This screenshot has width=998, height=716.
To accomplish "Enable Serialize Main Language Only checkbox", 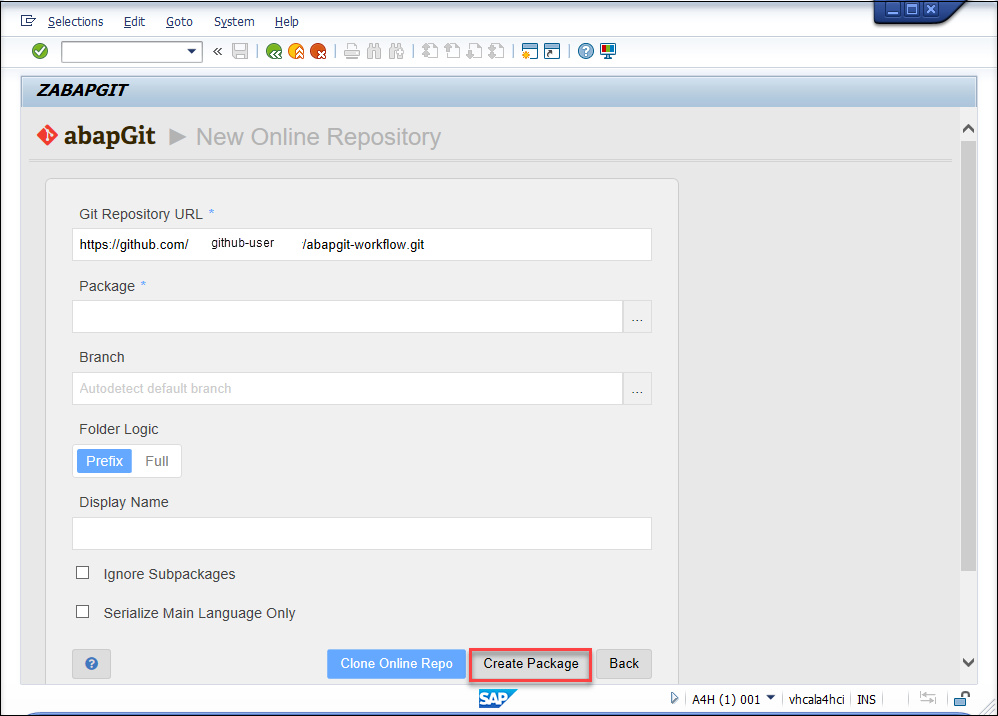I will (x=83, y=612).
